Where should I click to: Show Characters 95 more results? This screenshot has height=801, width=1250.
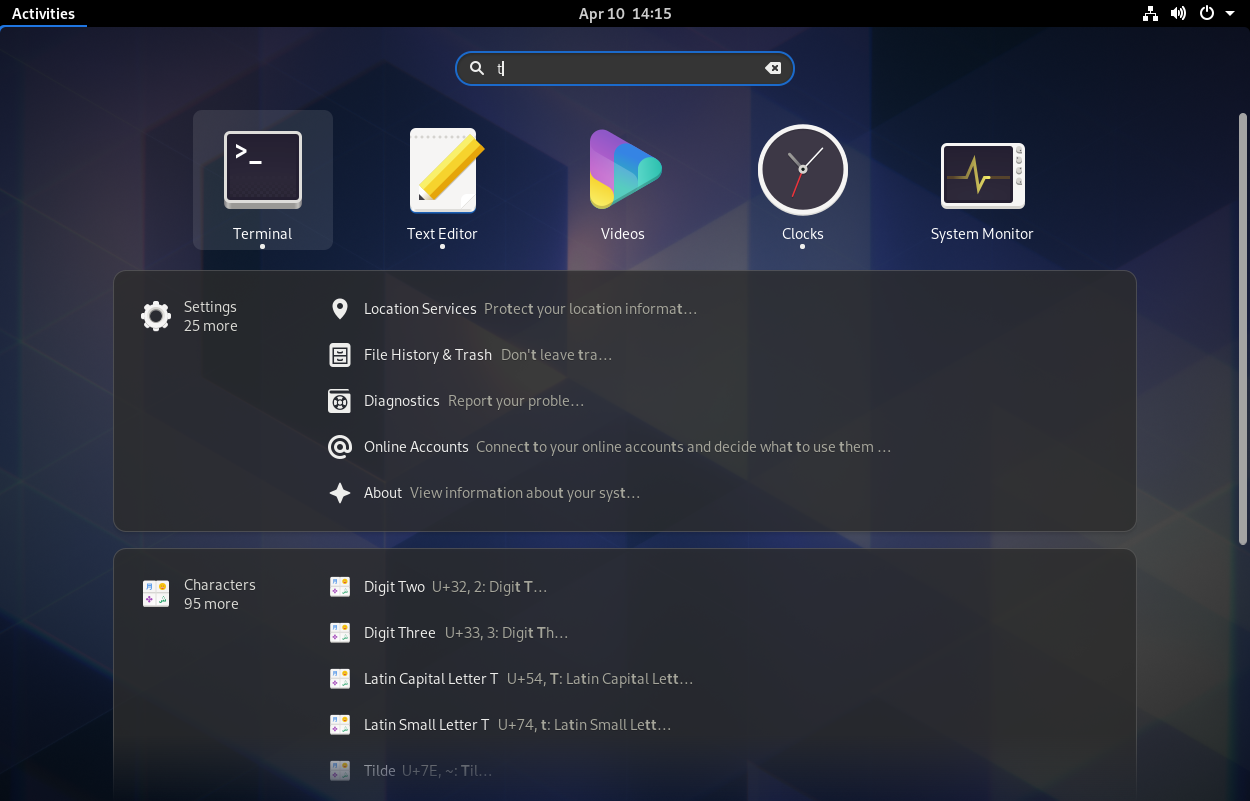click(210, 594)
